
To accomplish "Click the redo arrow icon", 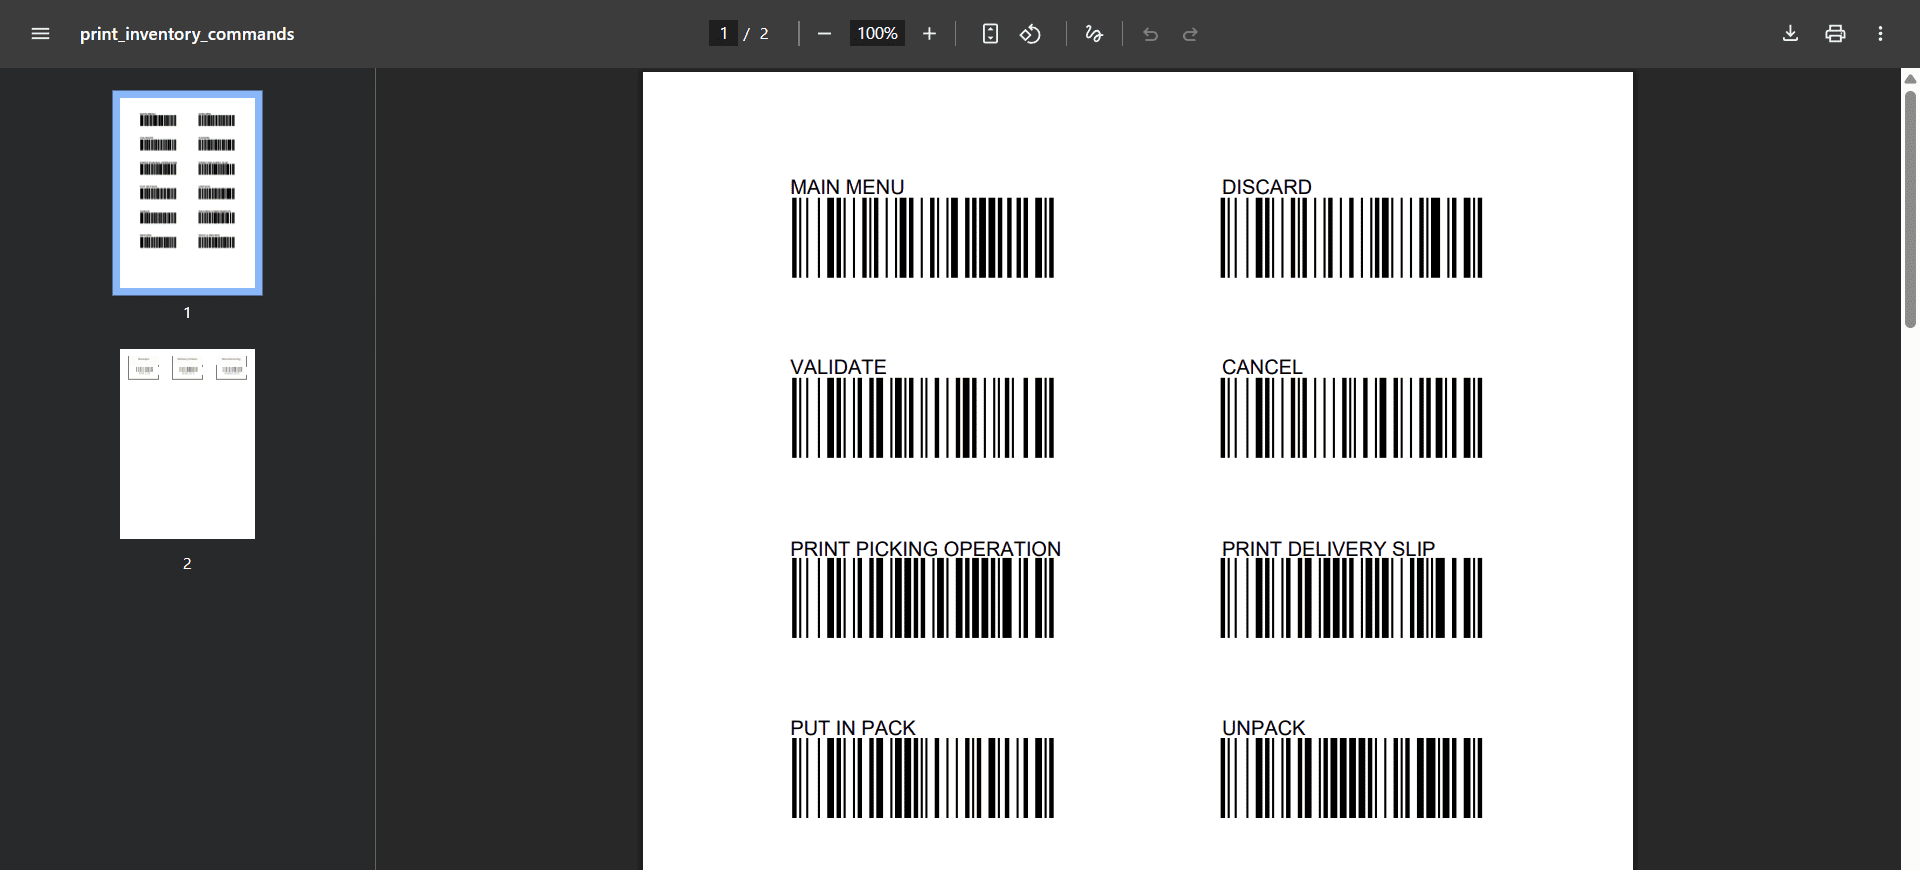I will (x=1190, y=34).
